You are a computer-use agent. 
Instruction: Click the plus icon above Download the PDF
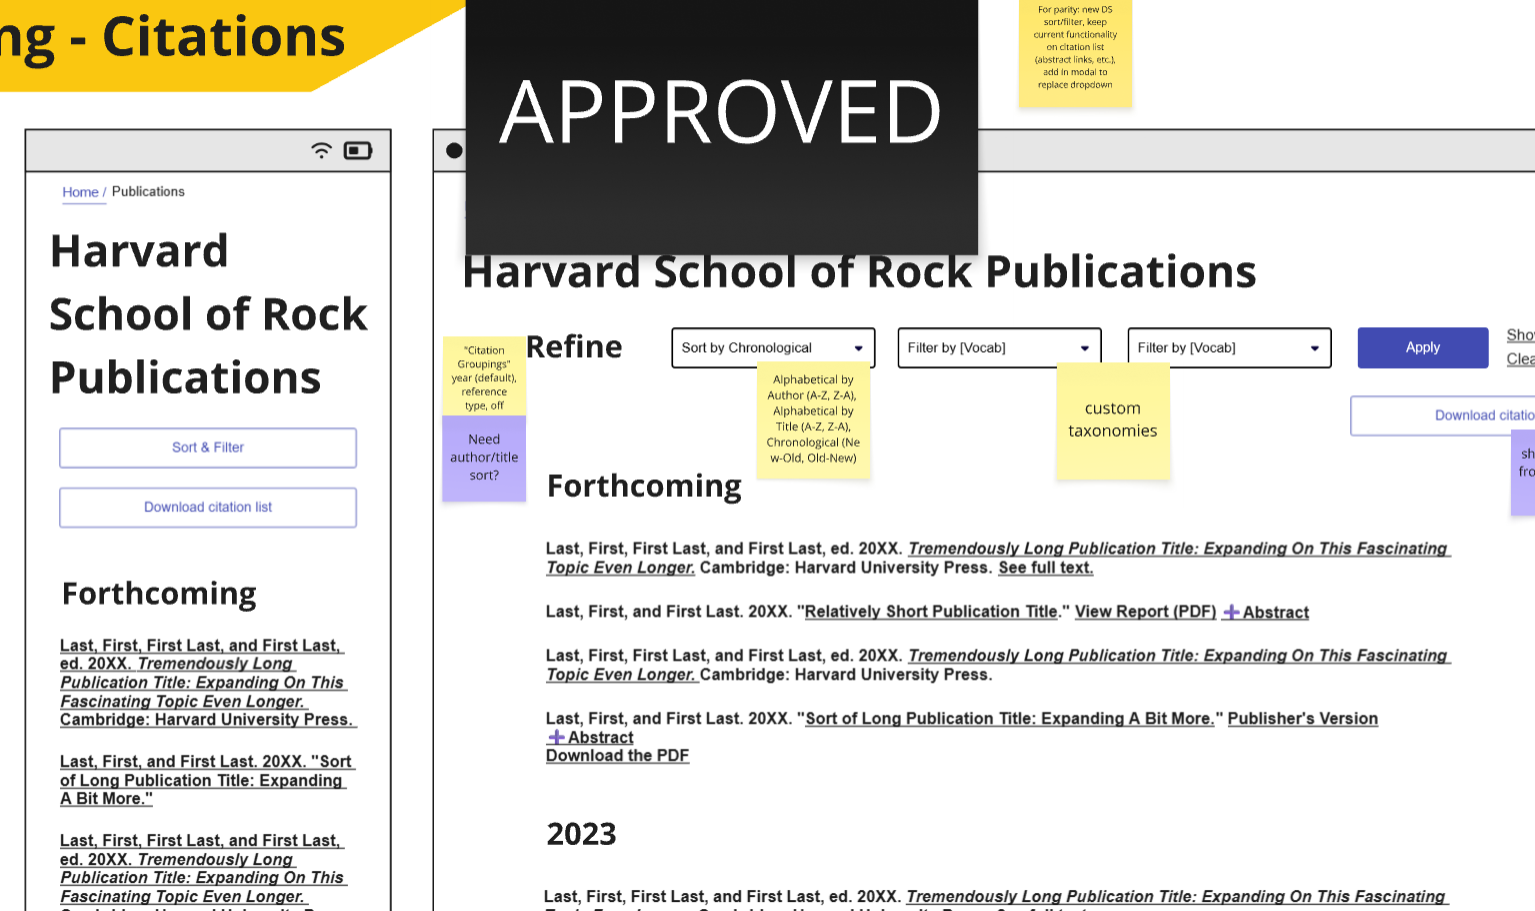(x=556, y=737)
